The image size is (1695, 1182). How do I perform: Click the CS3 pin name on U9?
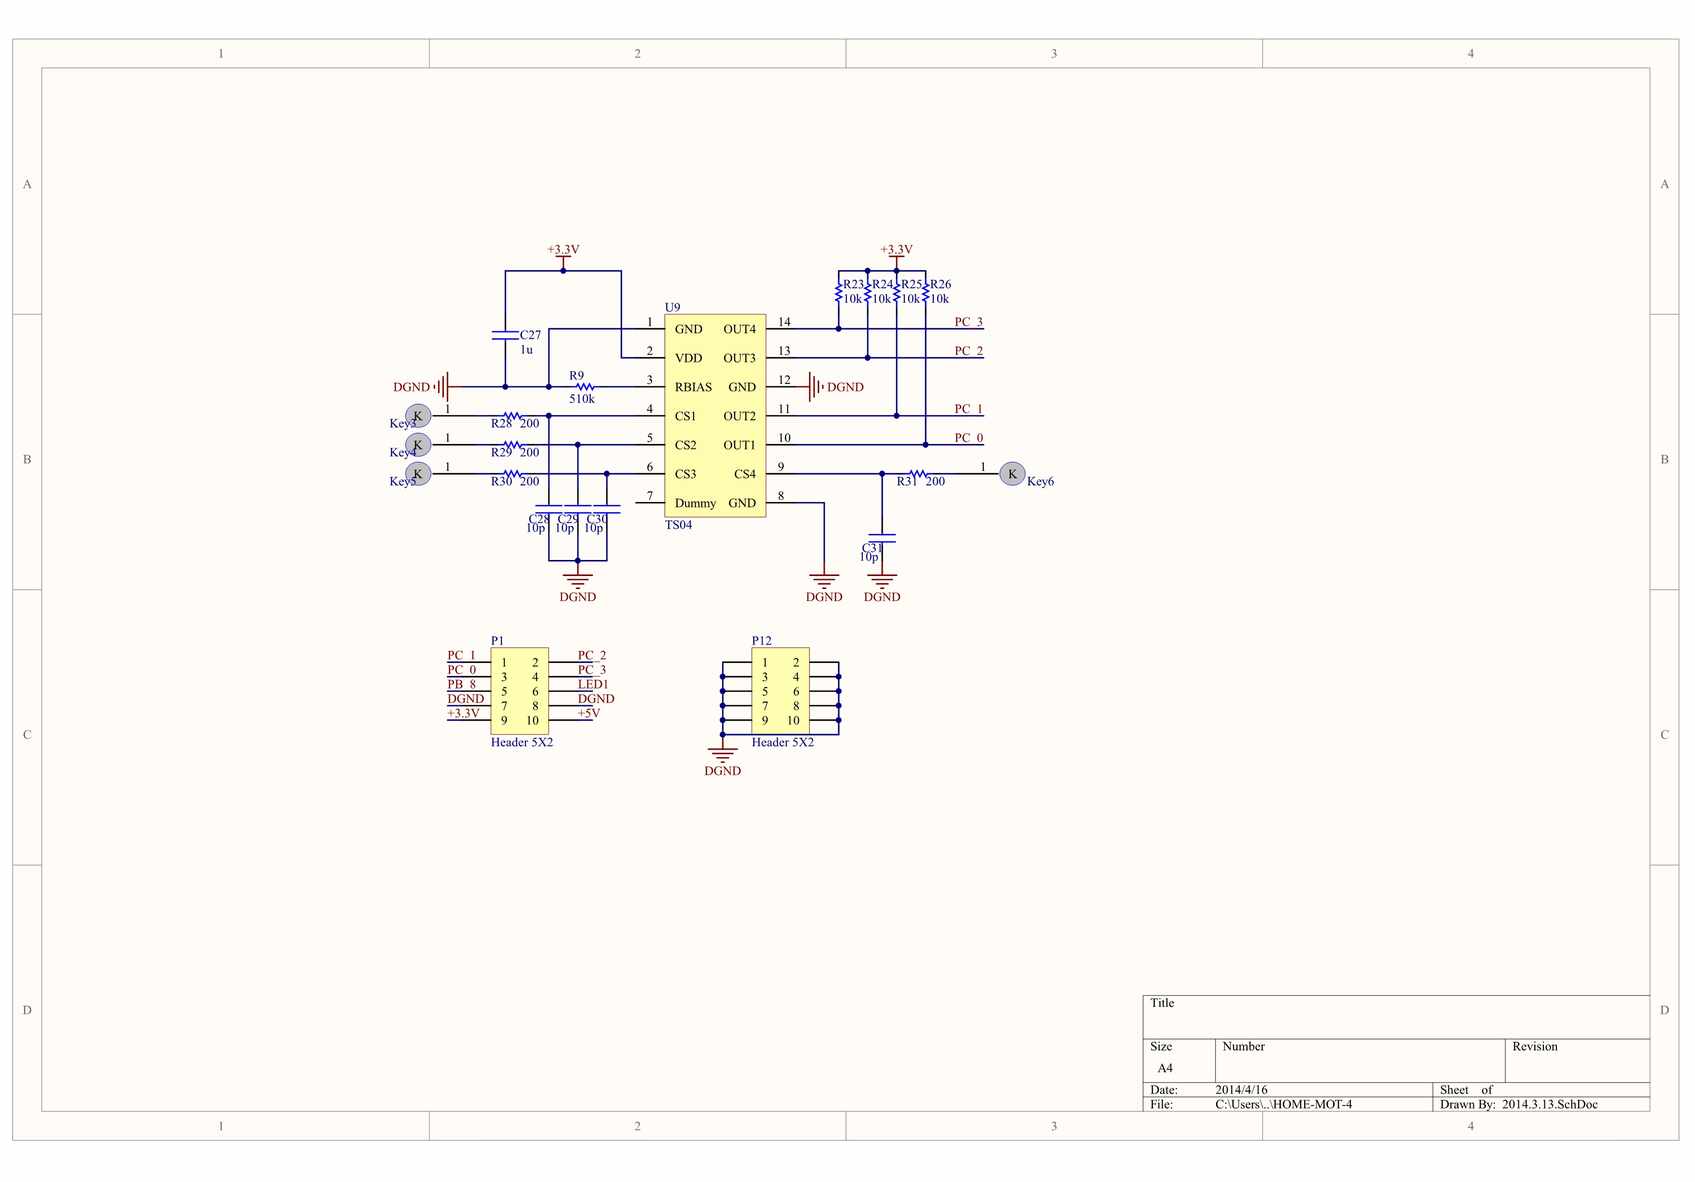[x=685, y=474]
